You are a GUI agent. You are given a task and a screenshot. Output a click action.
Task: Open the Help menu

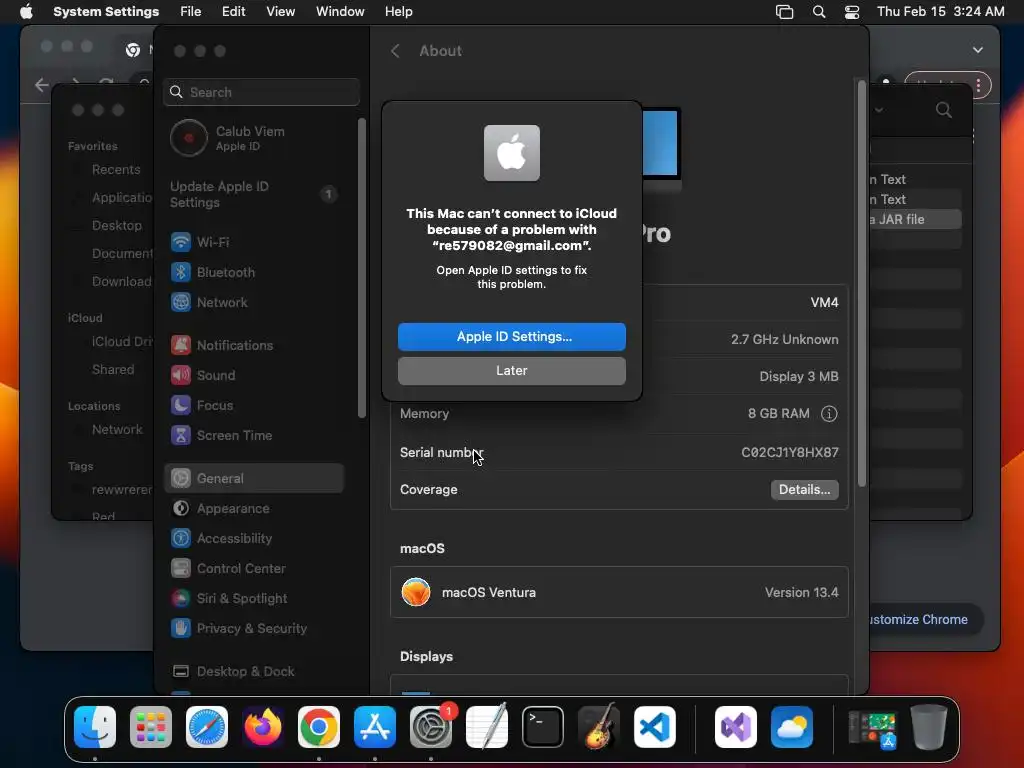(x=398, y=12)
